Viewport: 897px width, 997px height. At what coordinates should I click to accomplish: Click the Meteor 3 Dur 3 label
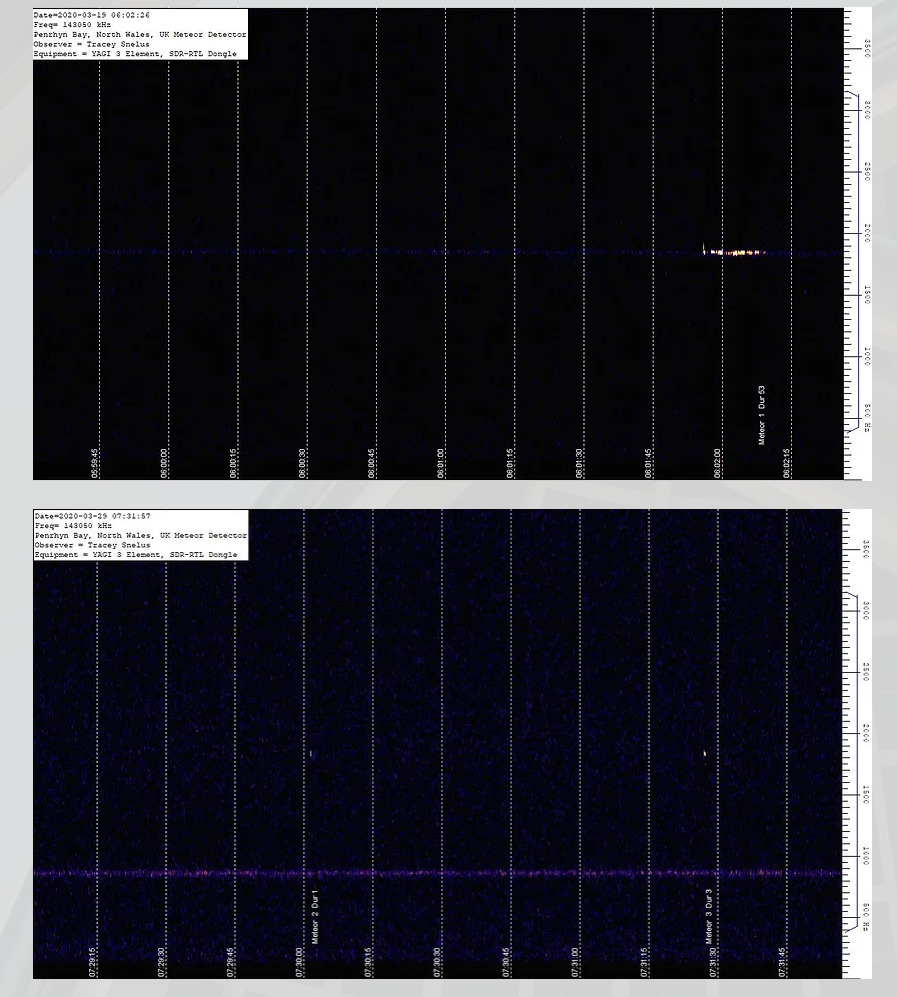click(709, 917)
